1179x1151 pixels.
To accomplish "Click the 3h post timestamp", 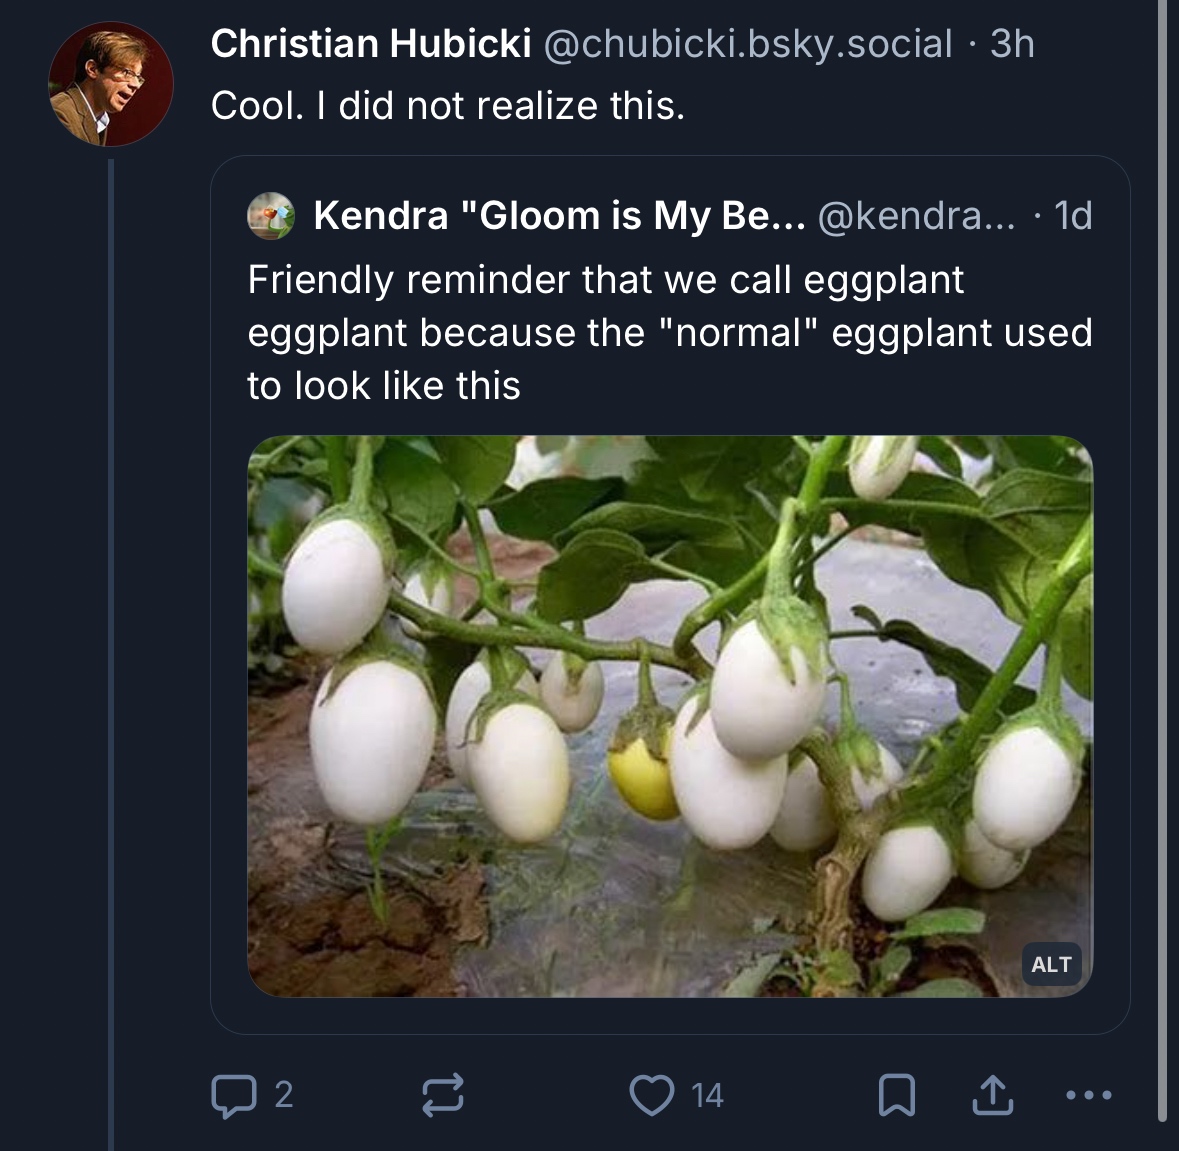I will tap(1012, 44).
